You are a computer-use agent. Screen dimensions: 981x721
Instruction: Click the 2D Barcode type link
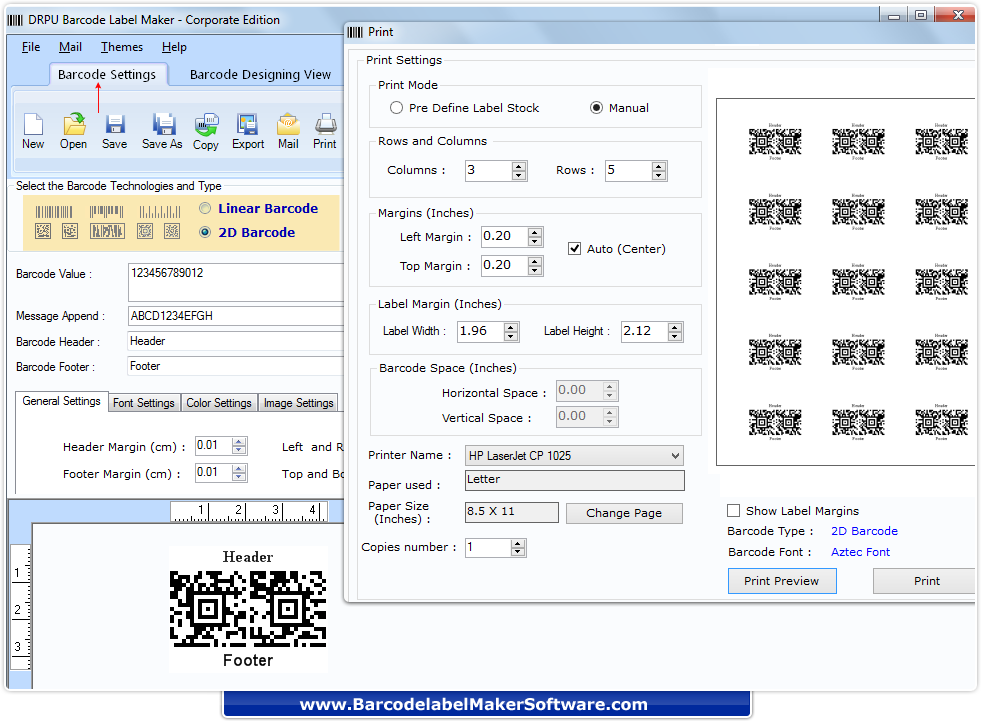[x=864, y=531]
